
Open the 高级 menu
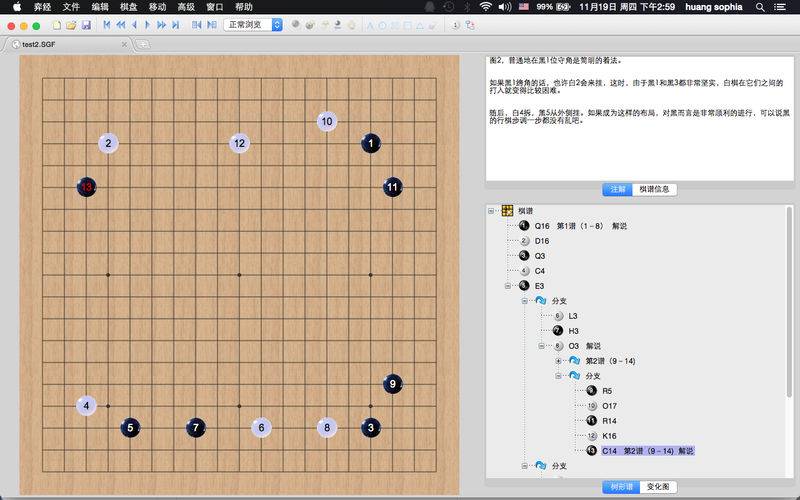[x=186, y=7]
